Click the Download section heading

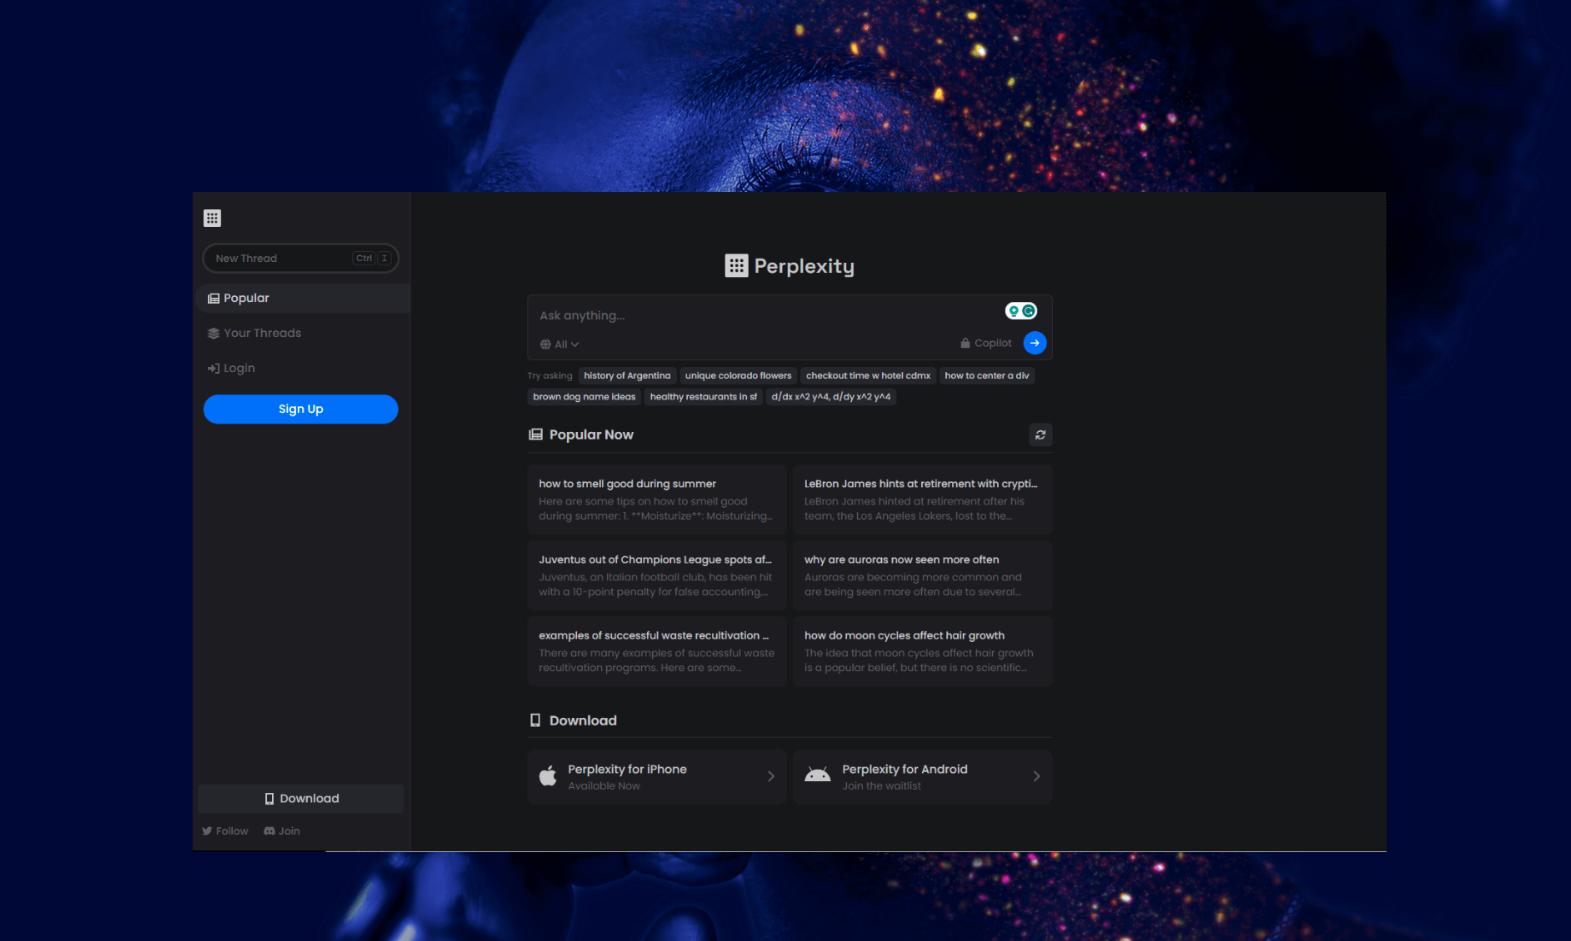(x=573, y=721)
